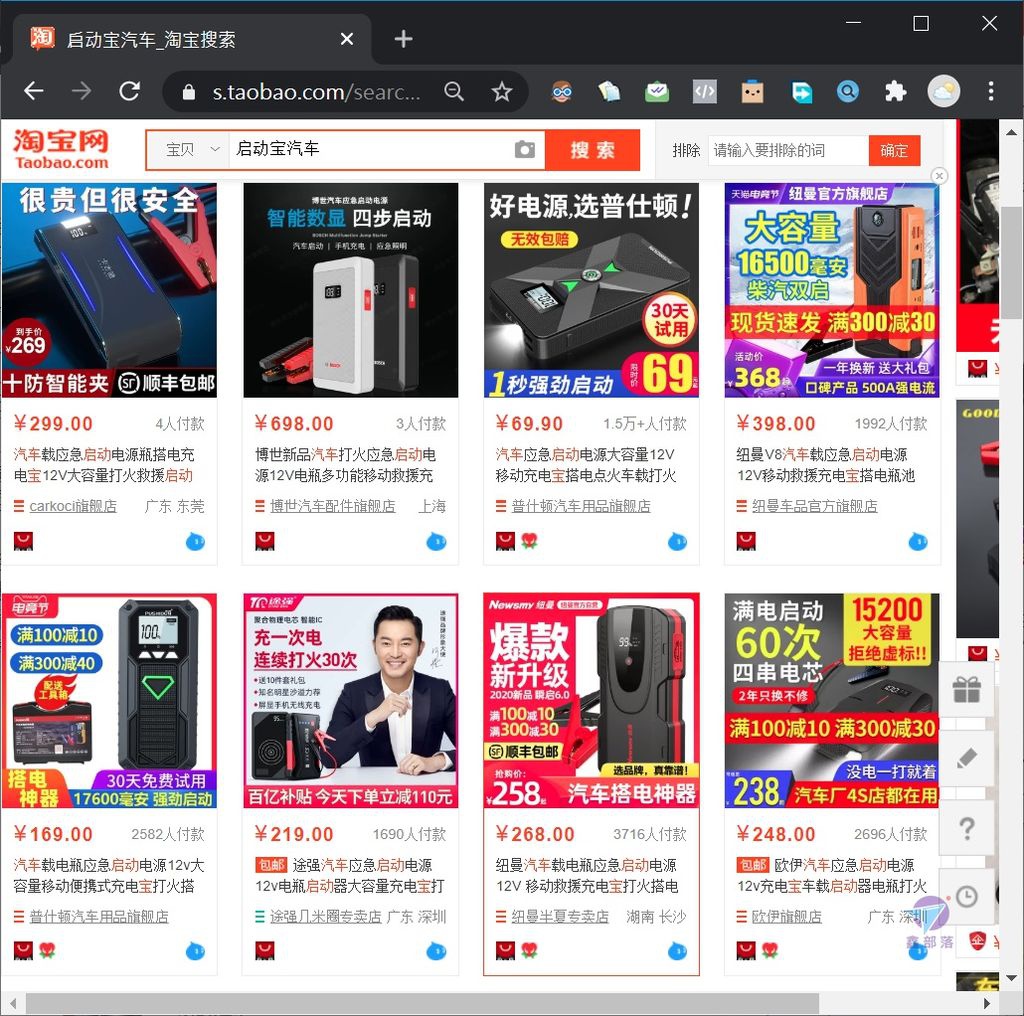Screen dimensions: 1024x1016
Task: Click the s.taobao.com address bar URL
Action: [x=316, y=92]
